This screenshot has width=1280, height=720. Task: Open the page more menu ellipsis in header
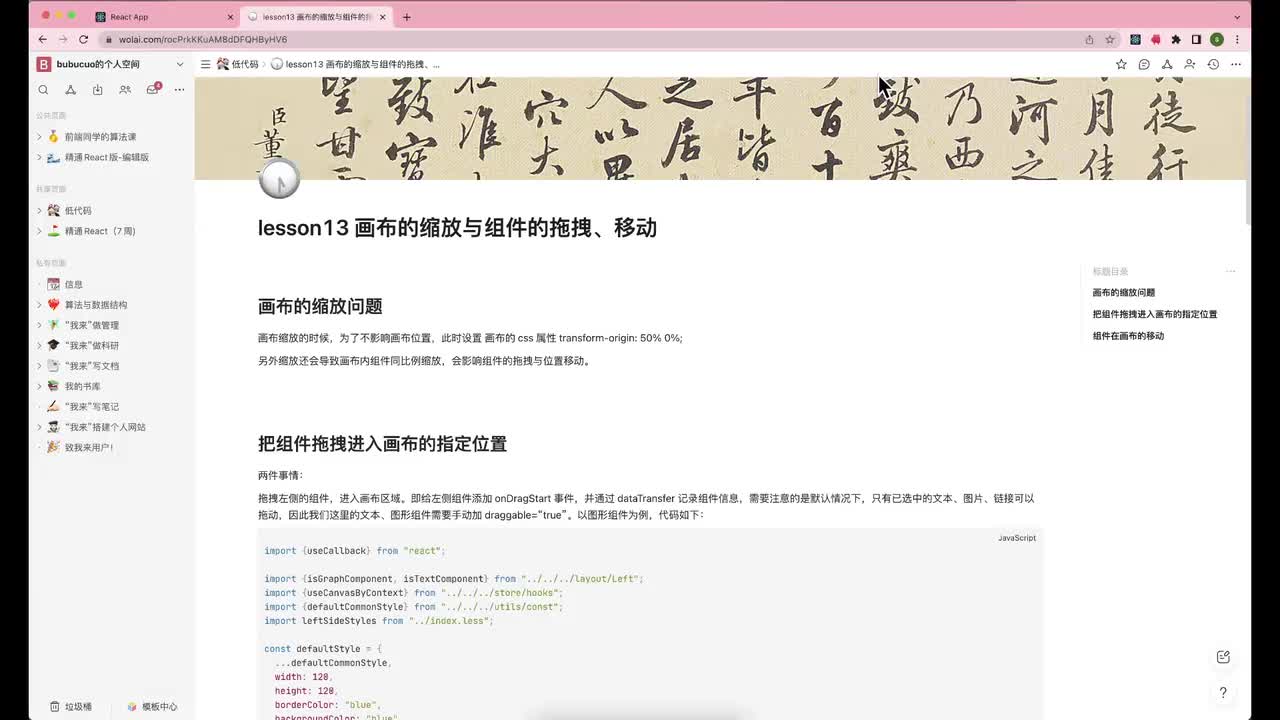click(1236, 64)
